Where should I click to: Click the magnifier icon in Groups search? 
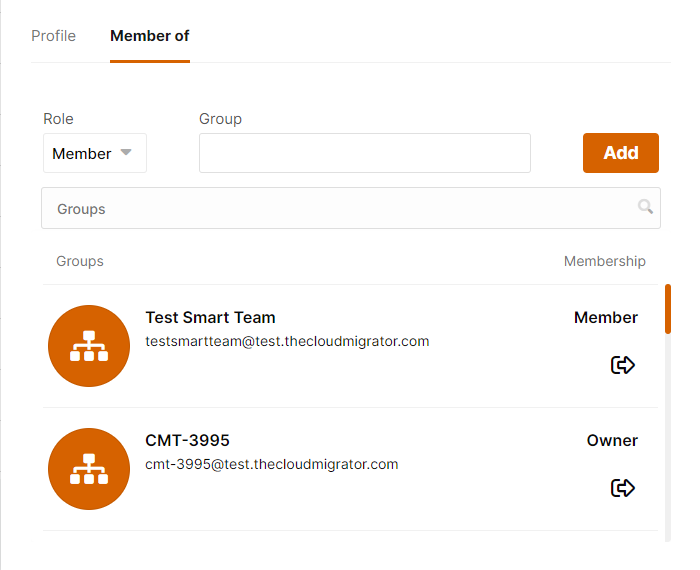[645, 207]
